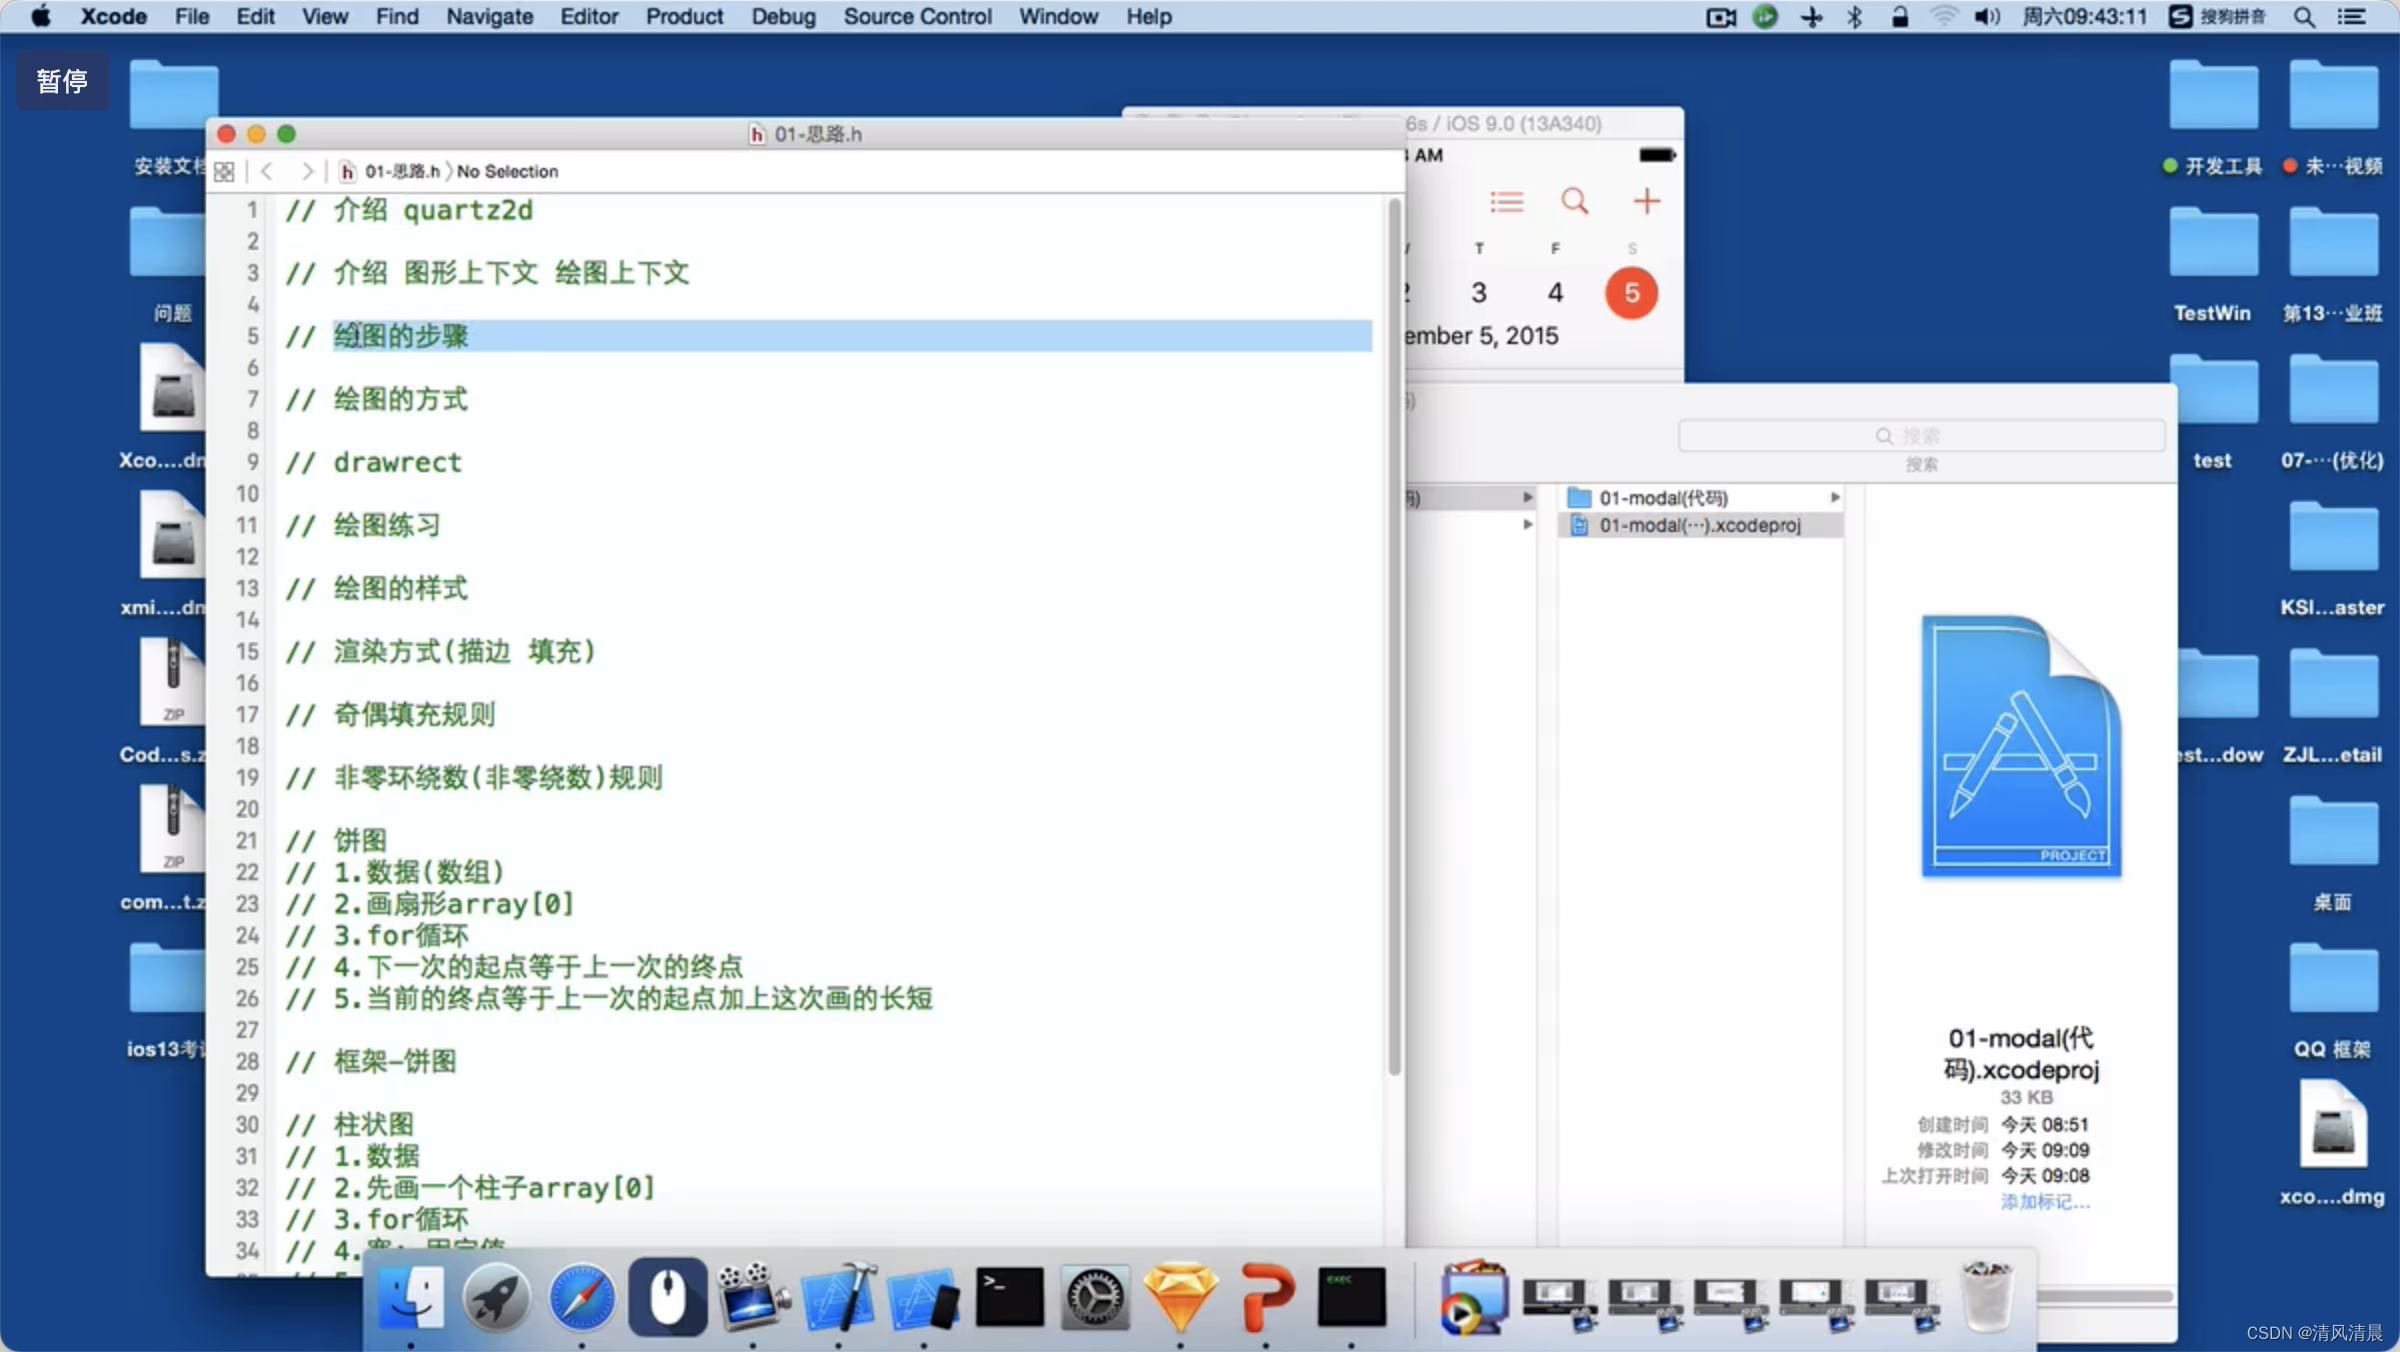Screen dimensions: 2400x1352
Task: Click line 17 comment 奇偶填充规则
Action: tap(390, 715)
